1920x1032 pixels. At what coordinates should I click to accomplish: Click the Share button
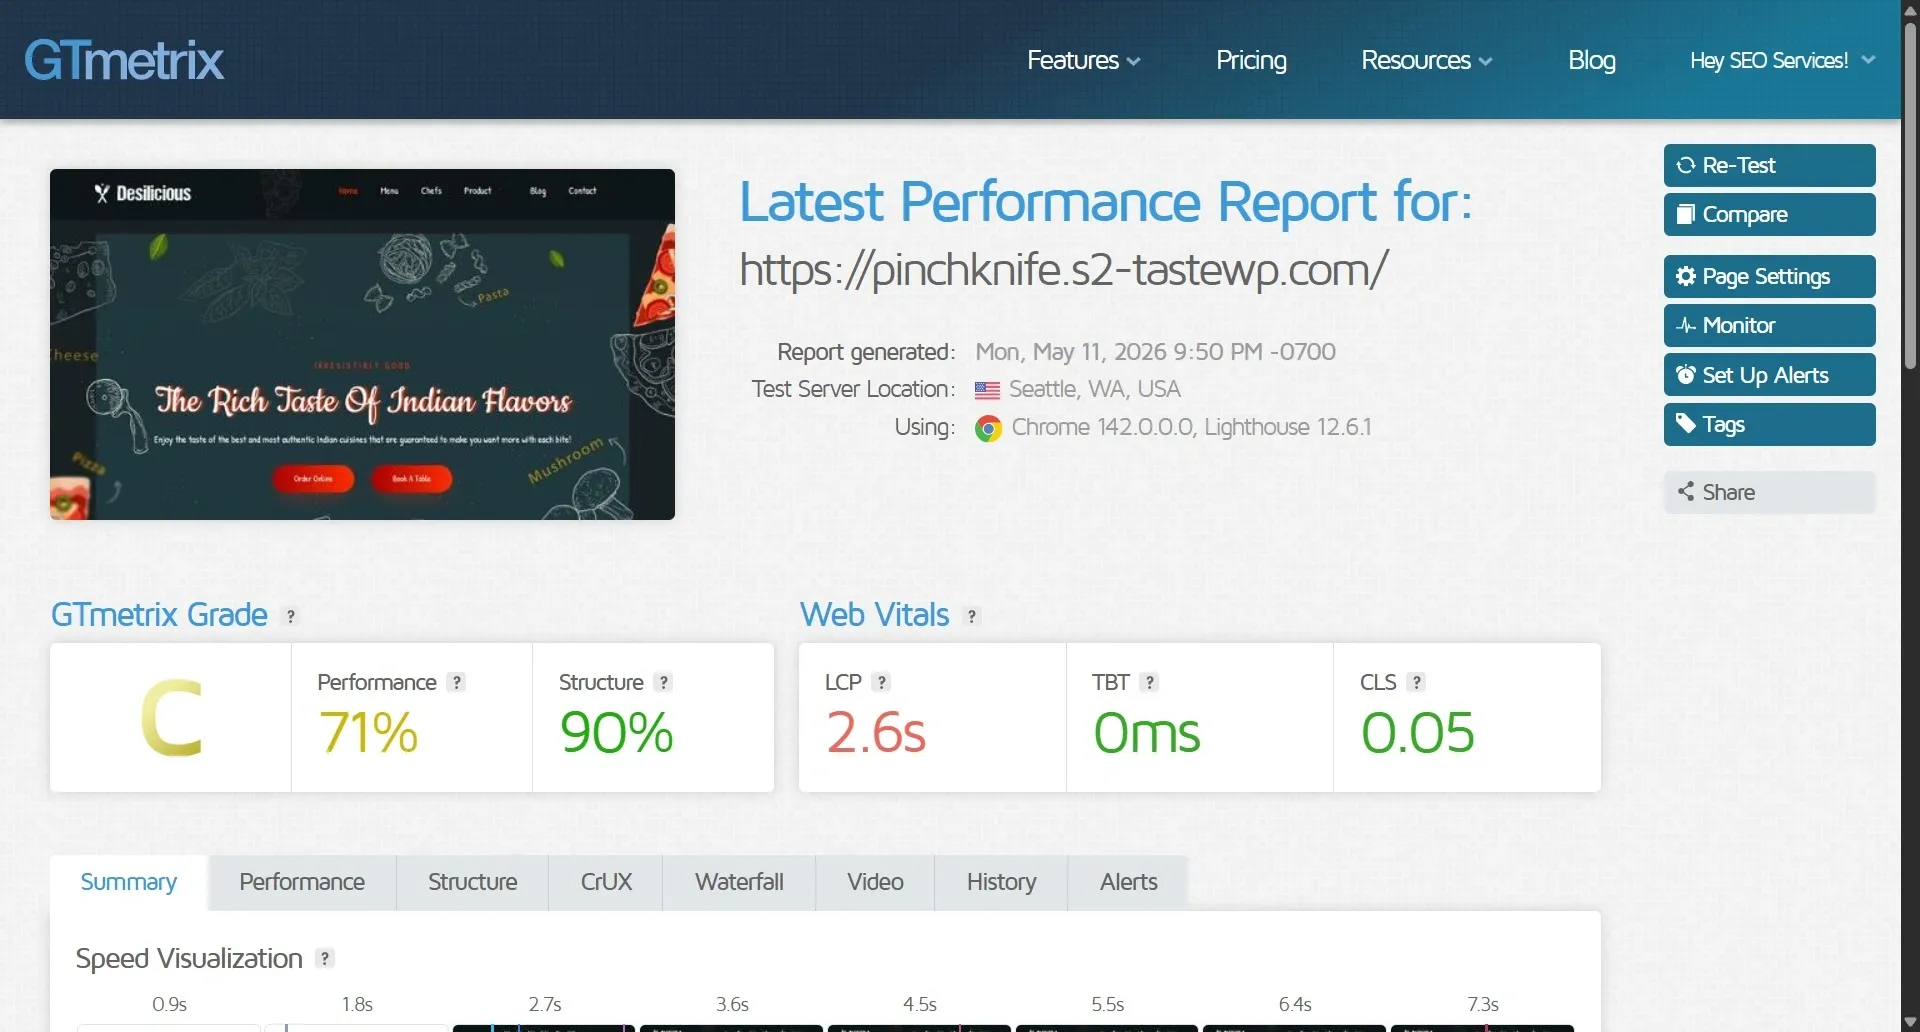(1769, 492)
